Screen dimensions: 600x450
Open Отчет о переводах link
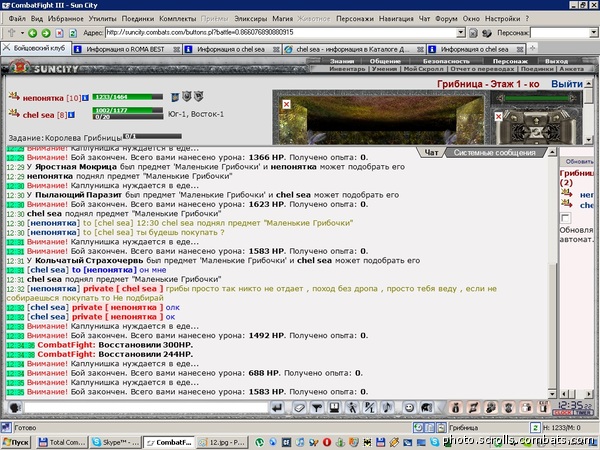coord(482,69)
